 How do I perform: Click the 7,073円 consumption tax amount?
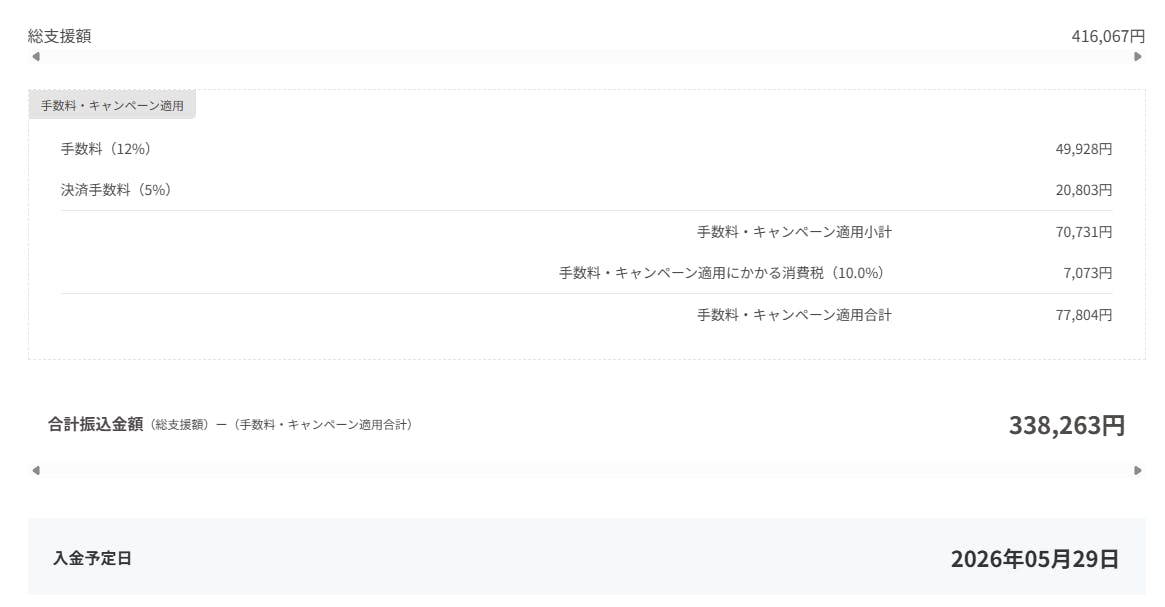coord(1088,273)
